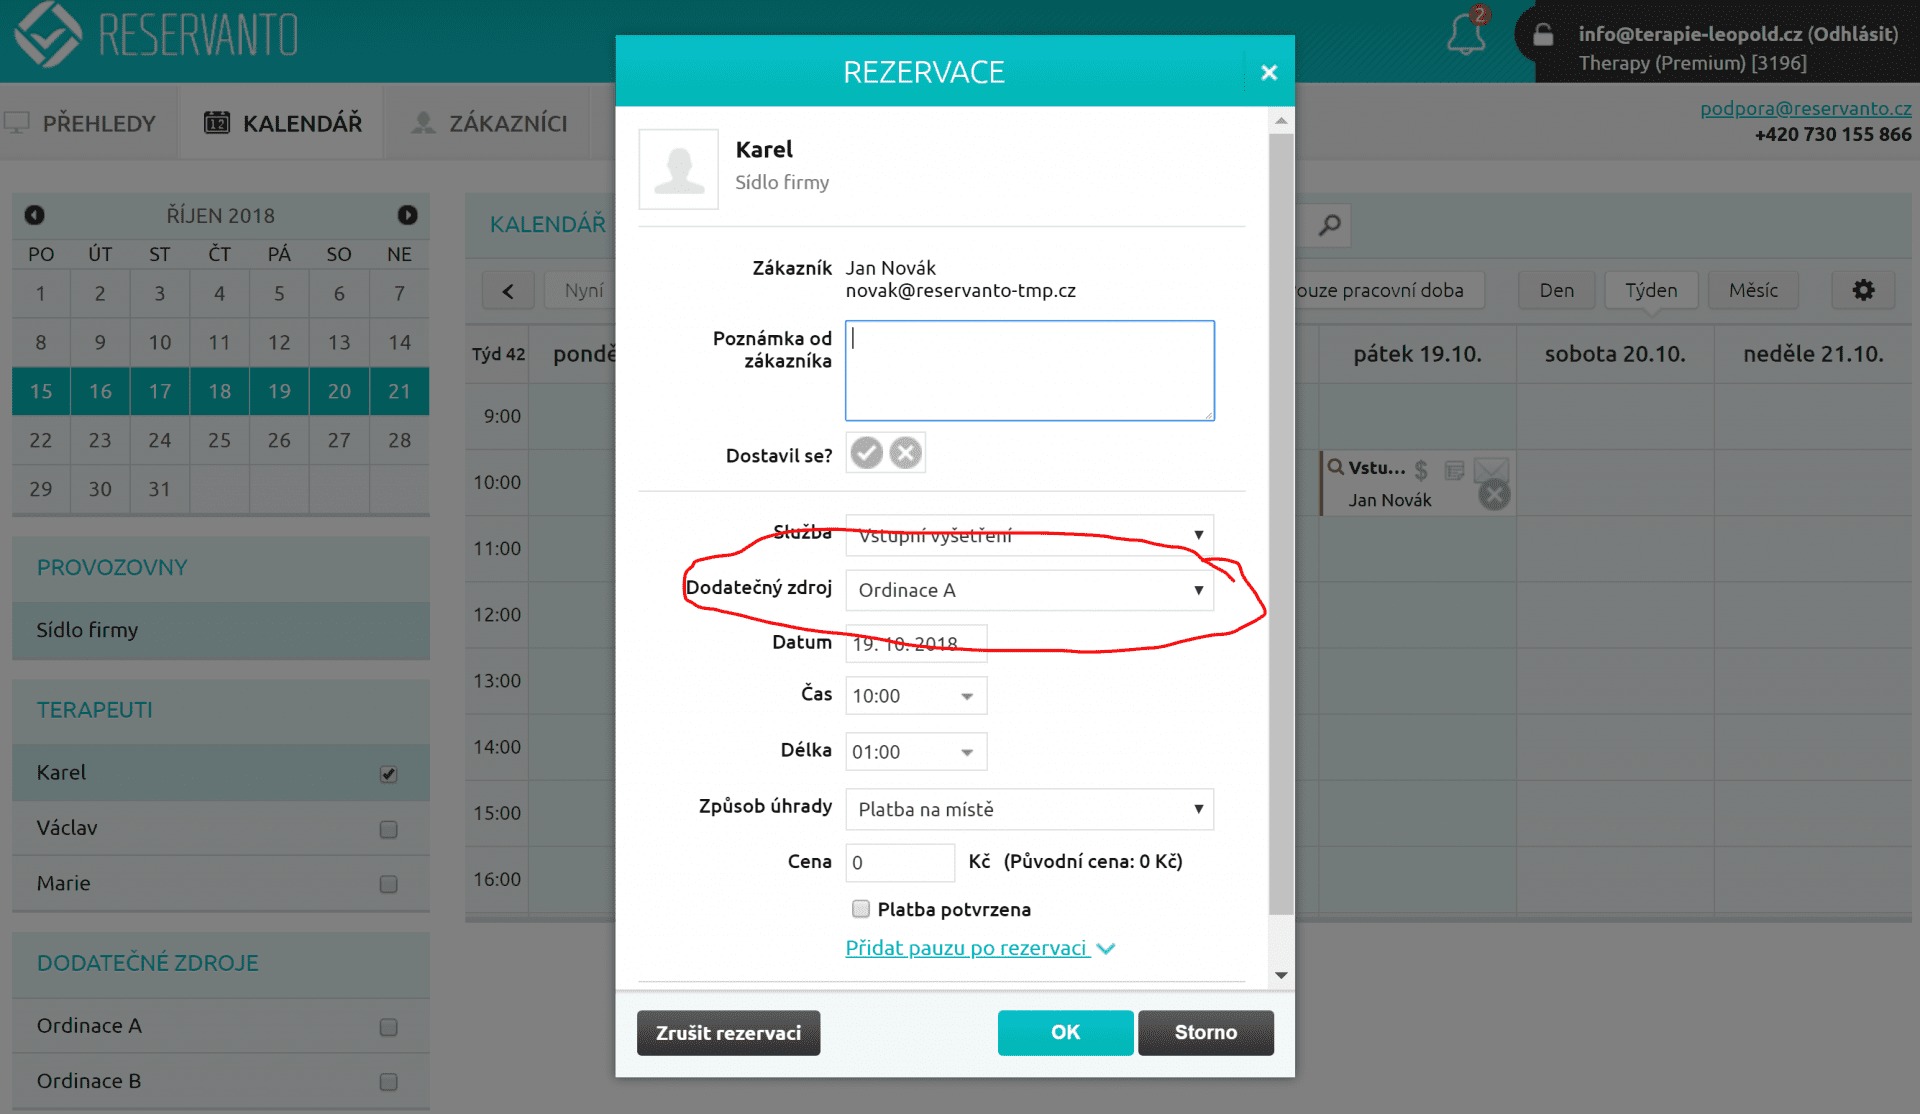1920x1114 pixels.
Task: Enable the Platba potvrzena checkbox
Action: point(860,909)
